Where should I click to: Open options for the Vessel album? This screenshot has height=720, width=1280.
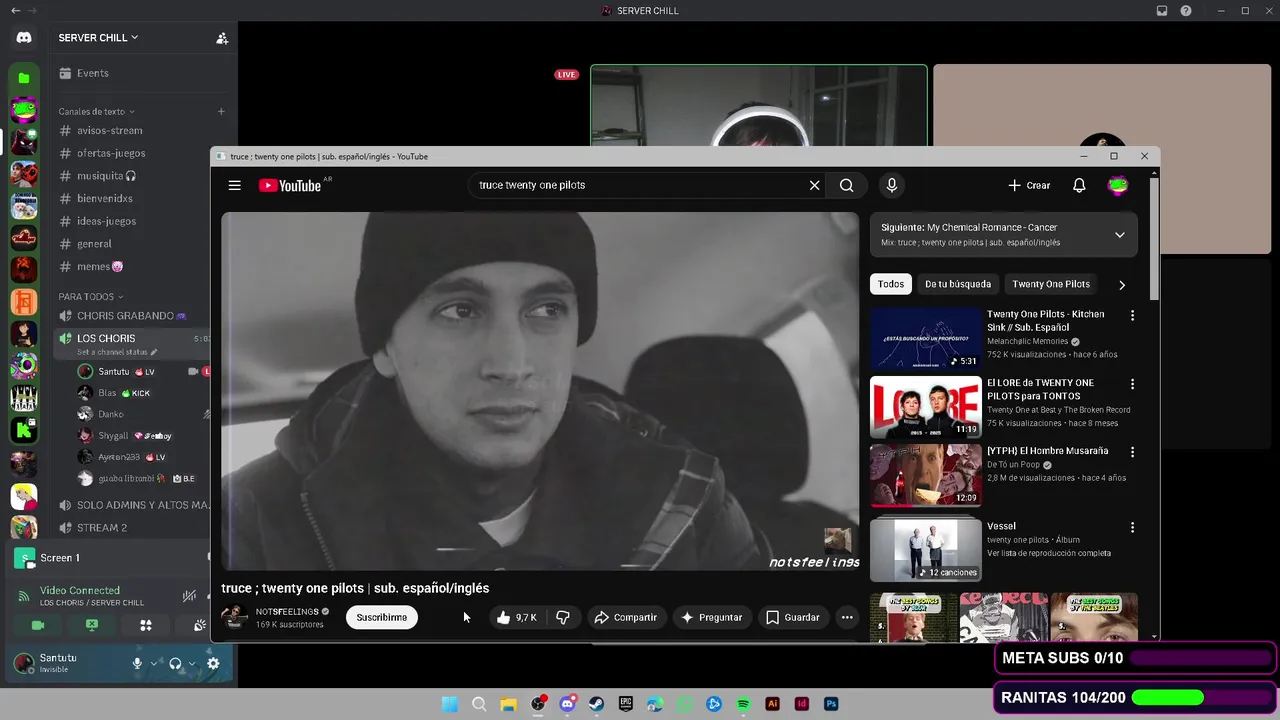1132,527
